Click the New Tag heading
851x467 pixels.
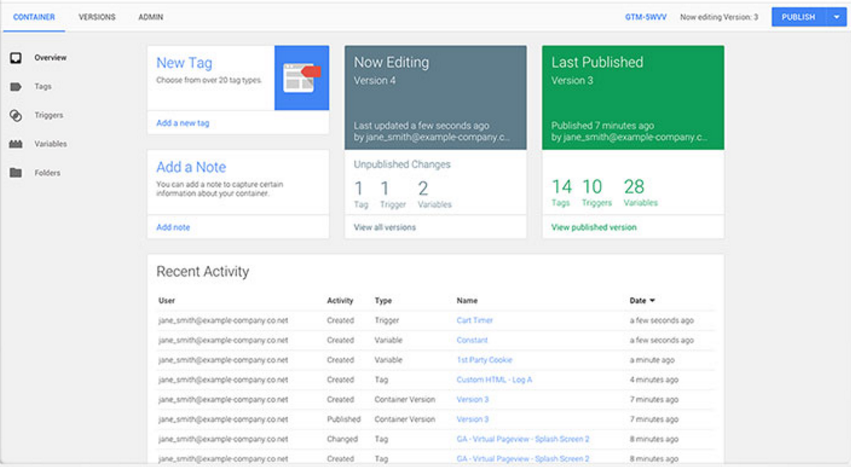184,63
